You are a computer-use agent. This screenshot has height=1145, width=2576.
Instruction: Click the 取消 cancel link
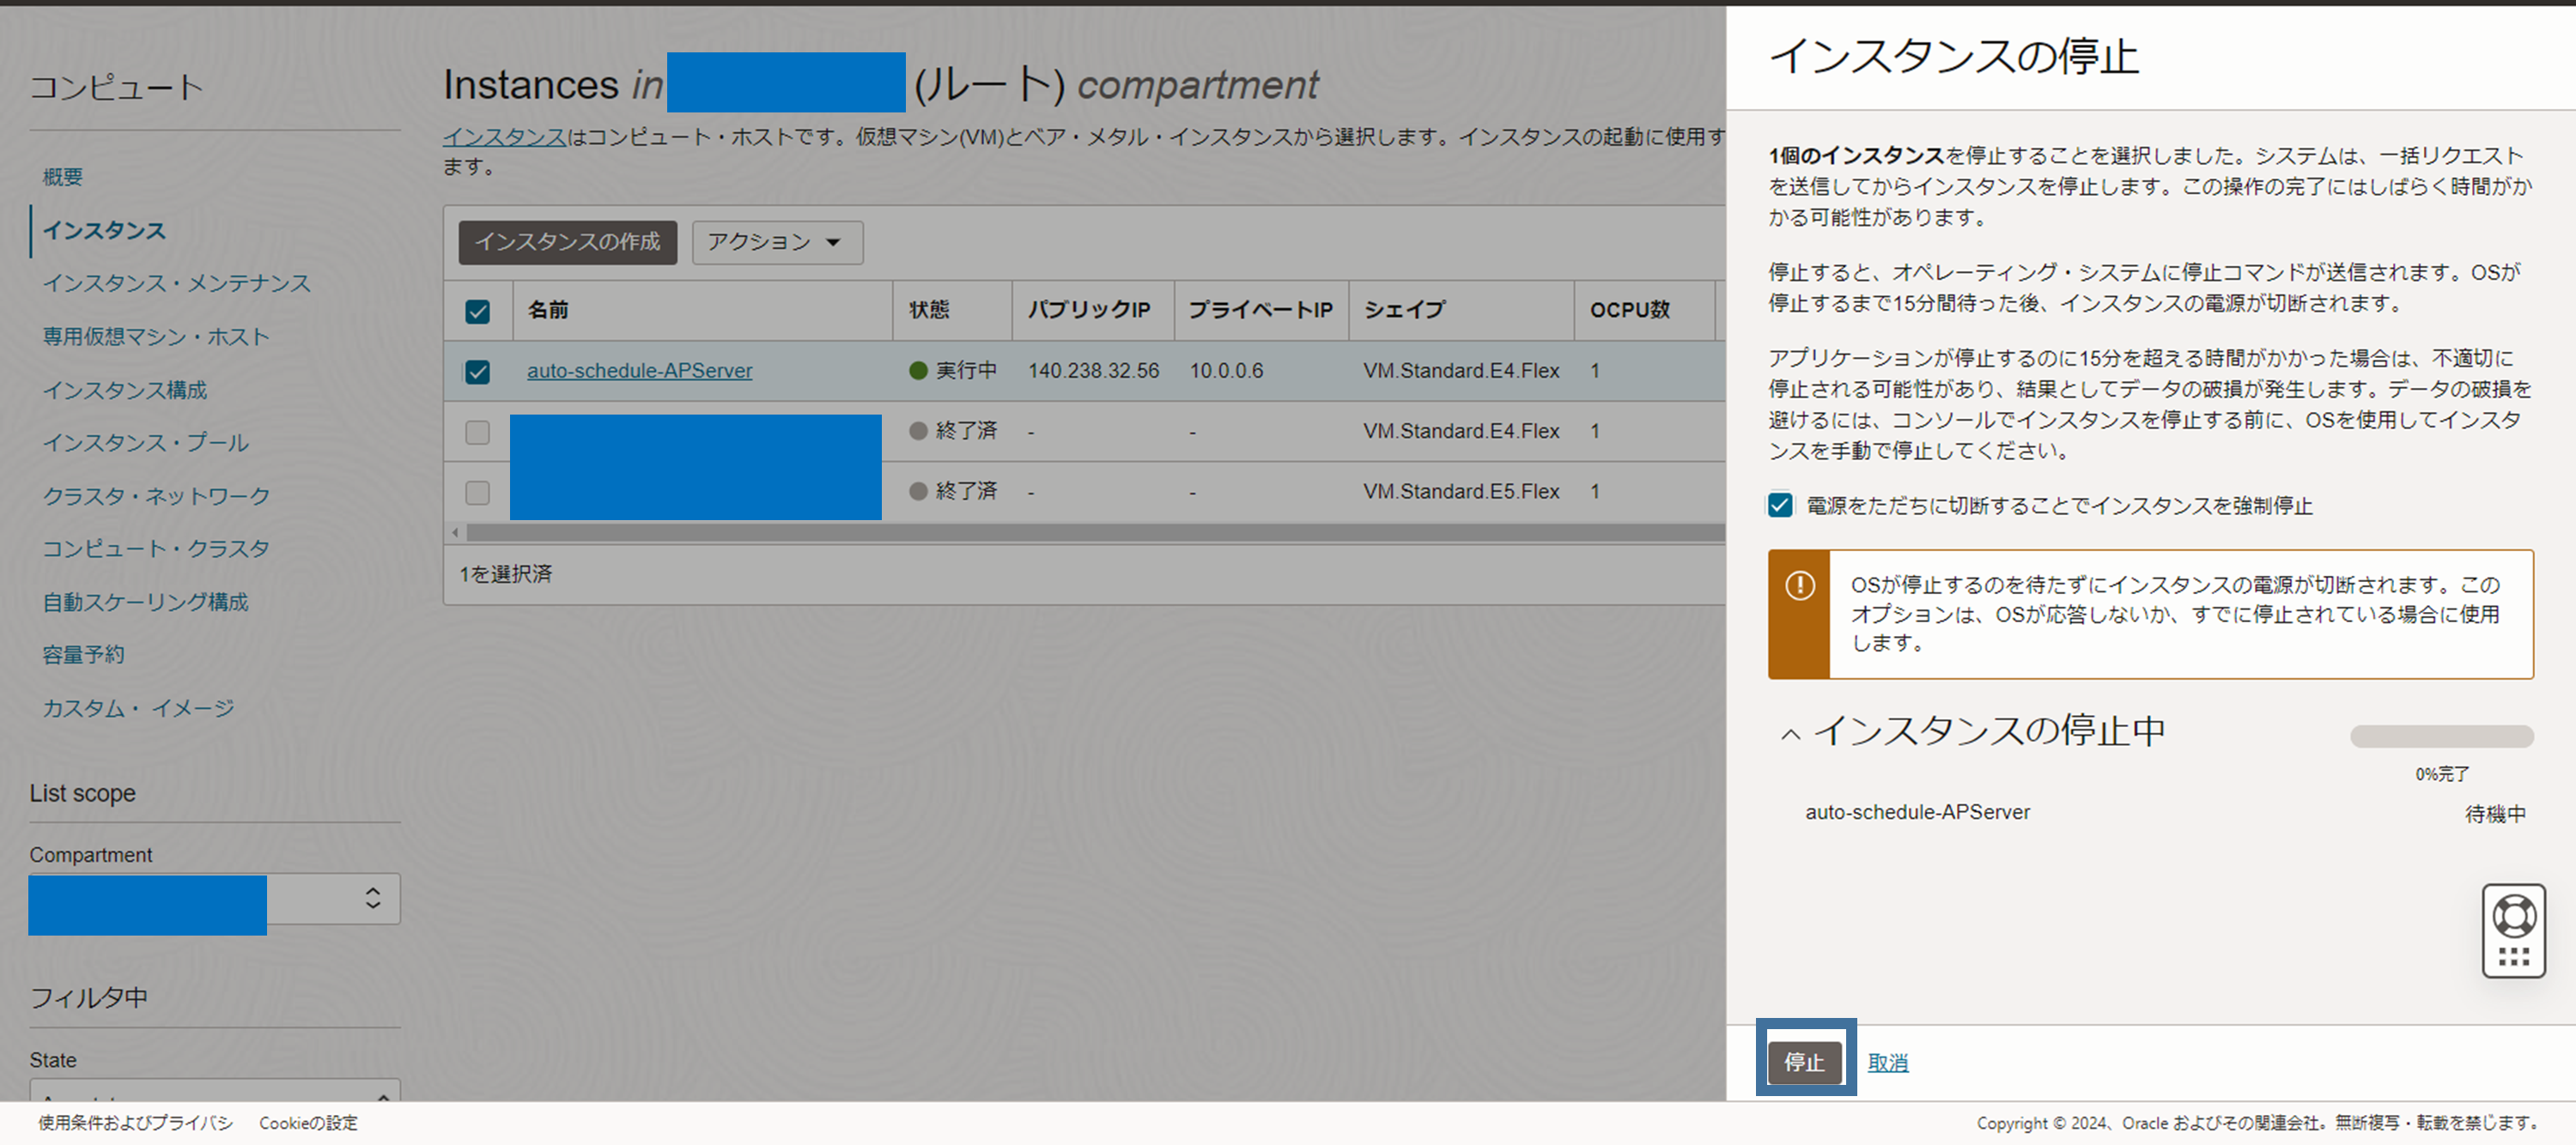(x=1887, y=1062)
